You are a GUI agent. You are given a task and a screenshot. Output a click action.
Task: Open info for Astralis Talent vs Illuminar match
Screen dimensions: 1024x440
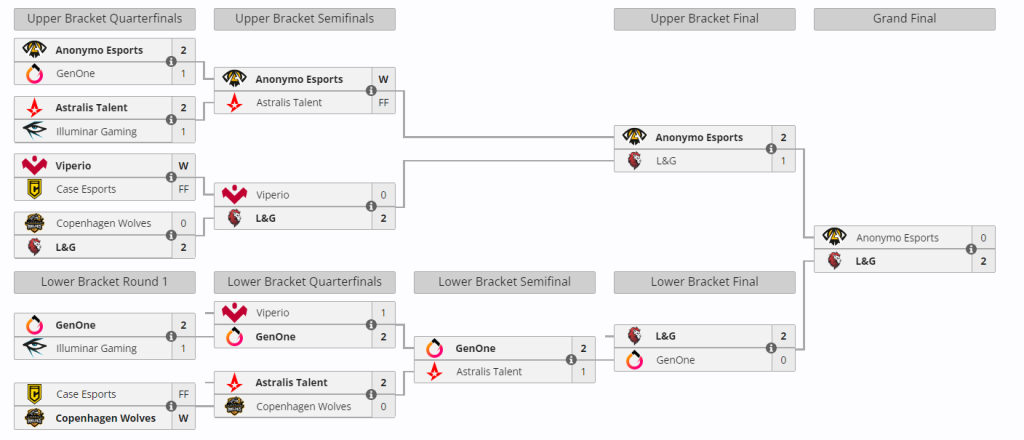point(171,120)
